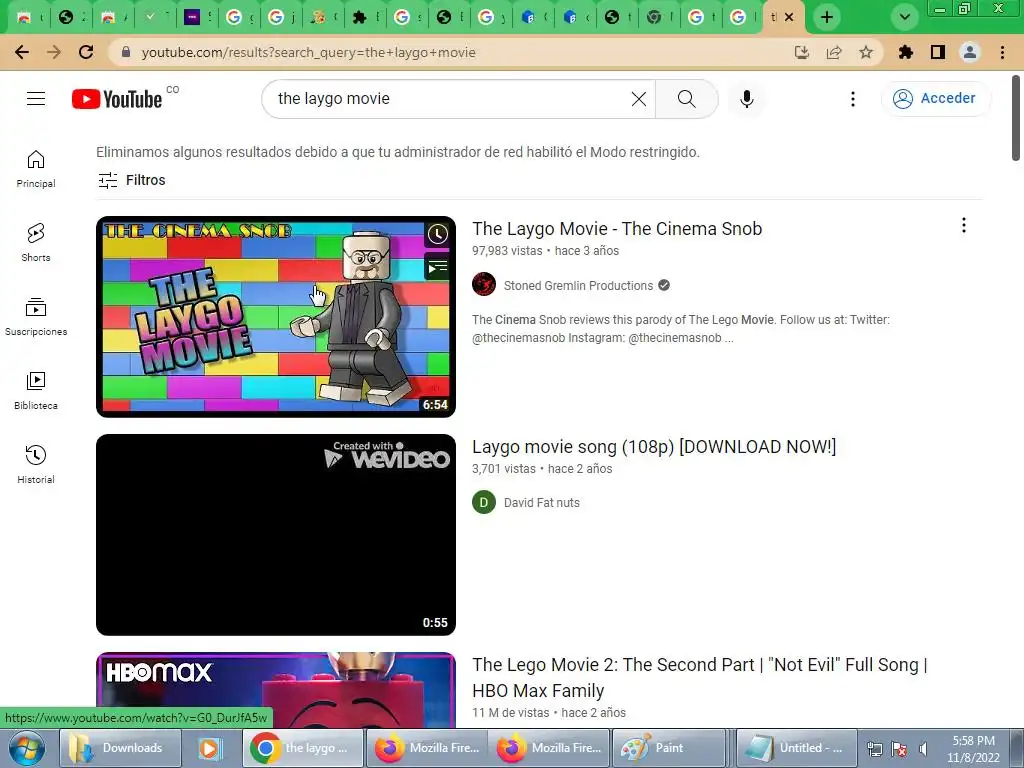
Task: Open the Filtros filter options
Action: click(x=131, y=180)
